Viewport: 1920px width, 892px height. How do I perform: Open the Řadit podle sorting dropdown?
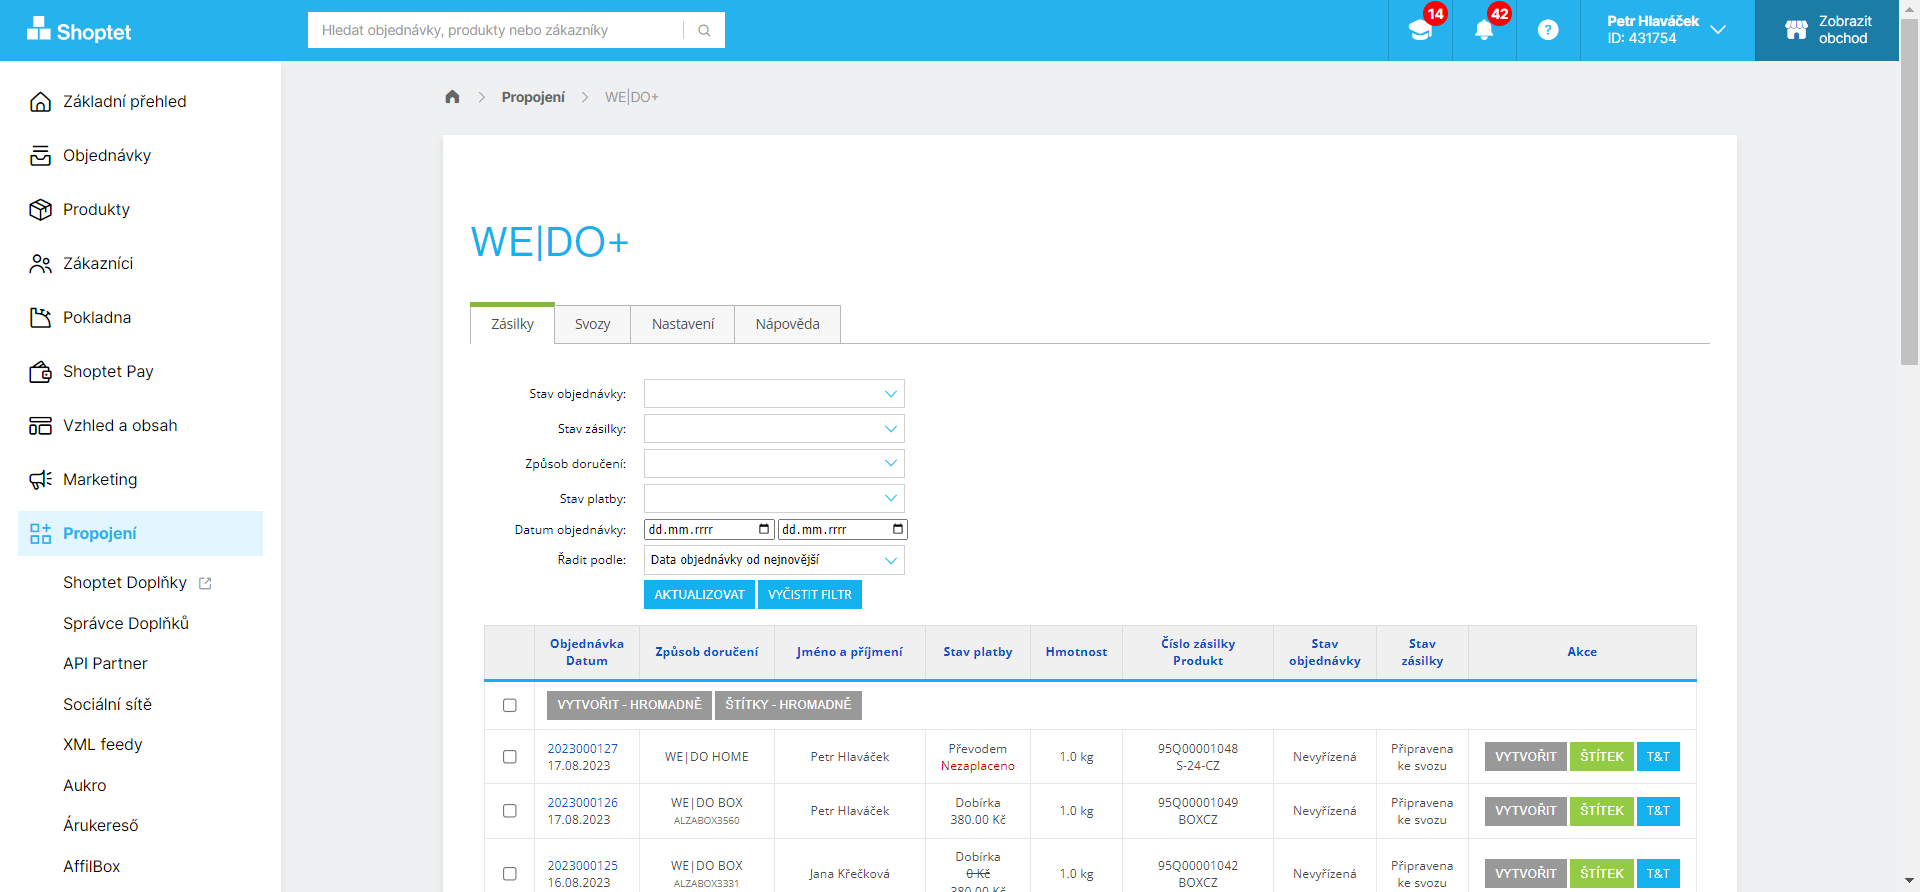(774, 560)
